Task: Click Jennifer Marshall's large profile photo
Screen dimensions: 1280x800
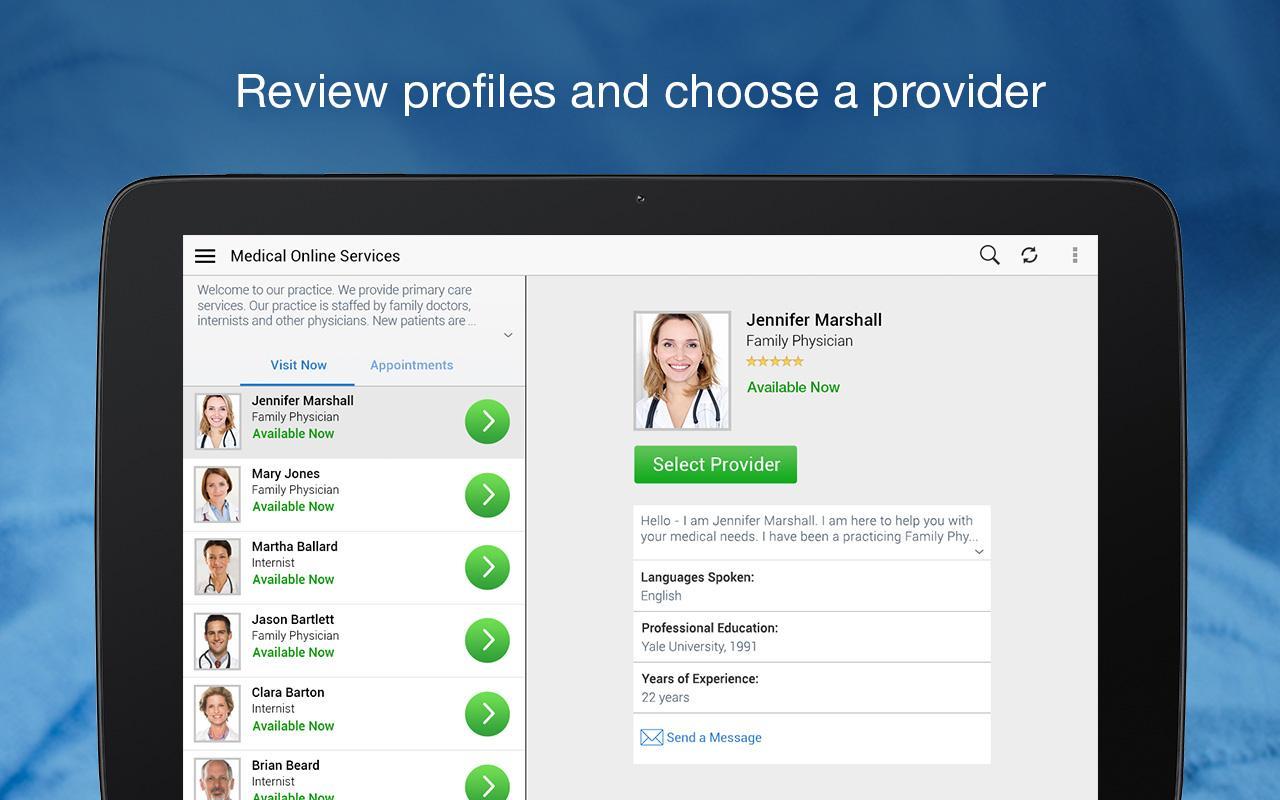Action: pos(682,370)
